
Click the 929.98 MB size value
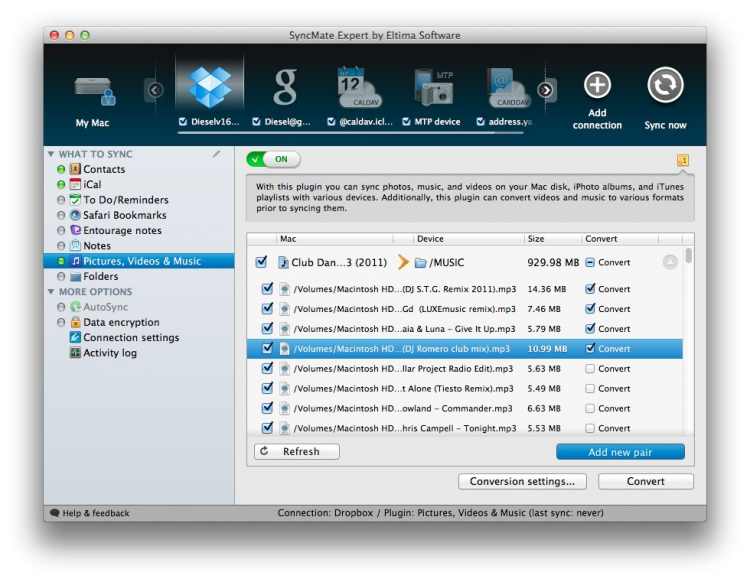(553, 263)
